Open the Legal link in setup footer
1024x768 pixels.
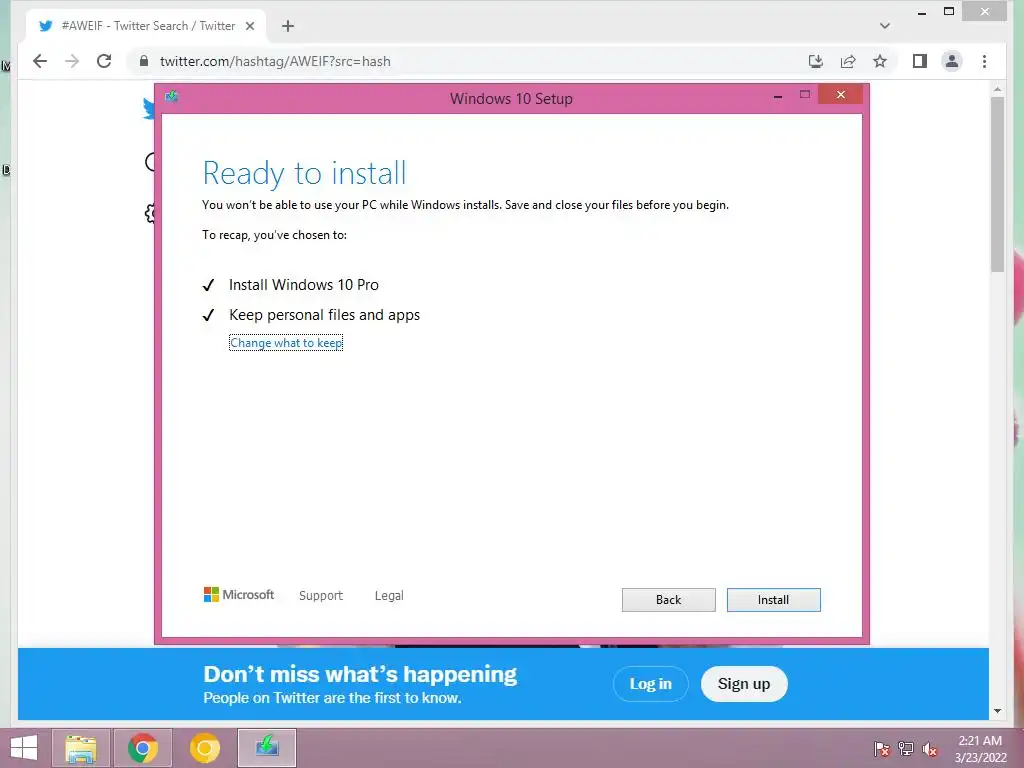pyautogui.click(x=389, y=596)
